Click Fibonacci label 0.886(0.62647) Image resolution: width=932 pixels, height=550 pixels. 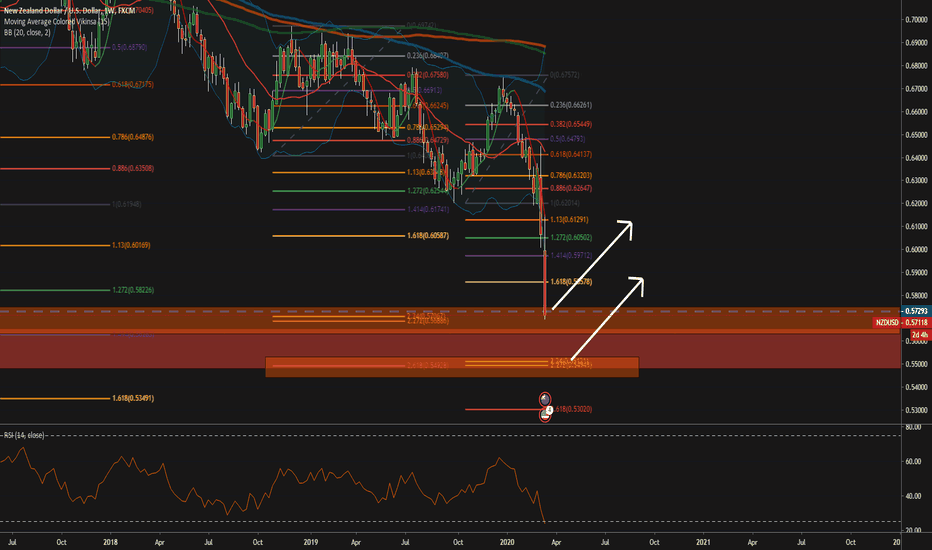[571, 188]
